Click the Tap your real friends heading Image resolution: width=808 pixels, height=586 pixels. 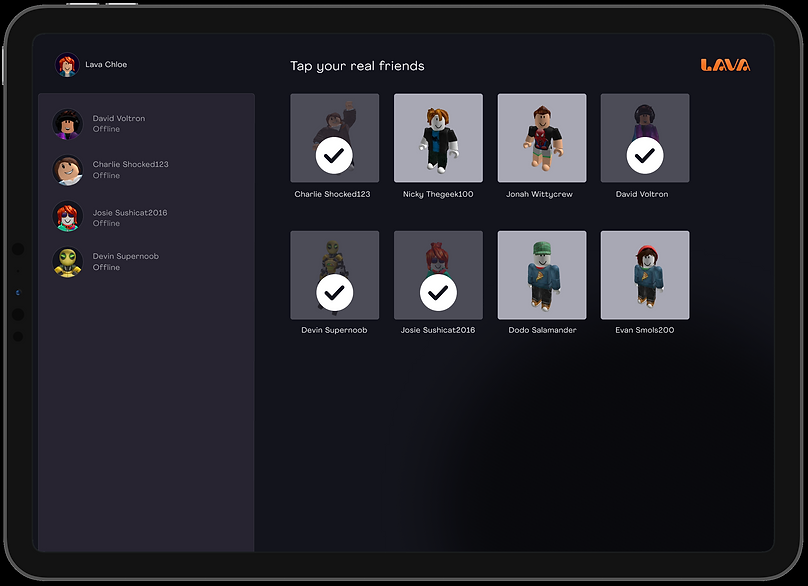[x=357, y=66]
